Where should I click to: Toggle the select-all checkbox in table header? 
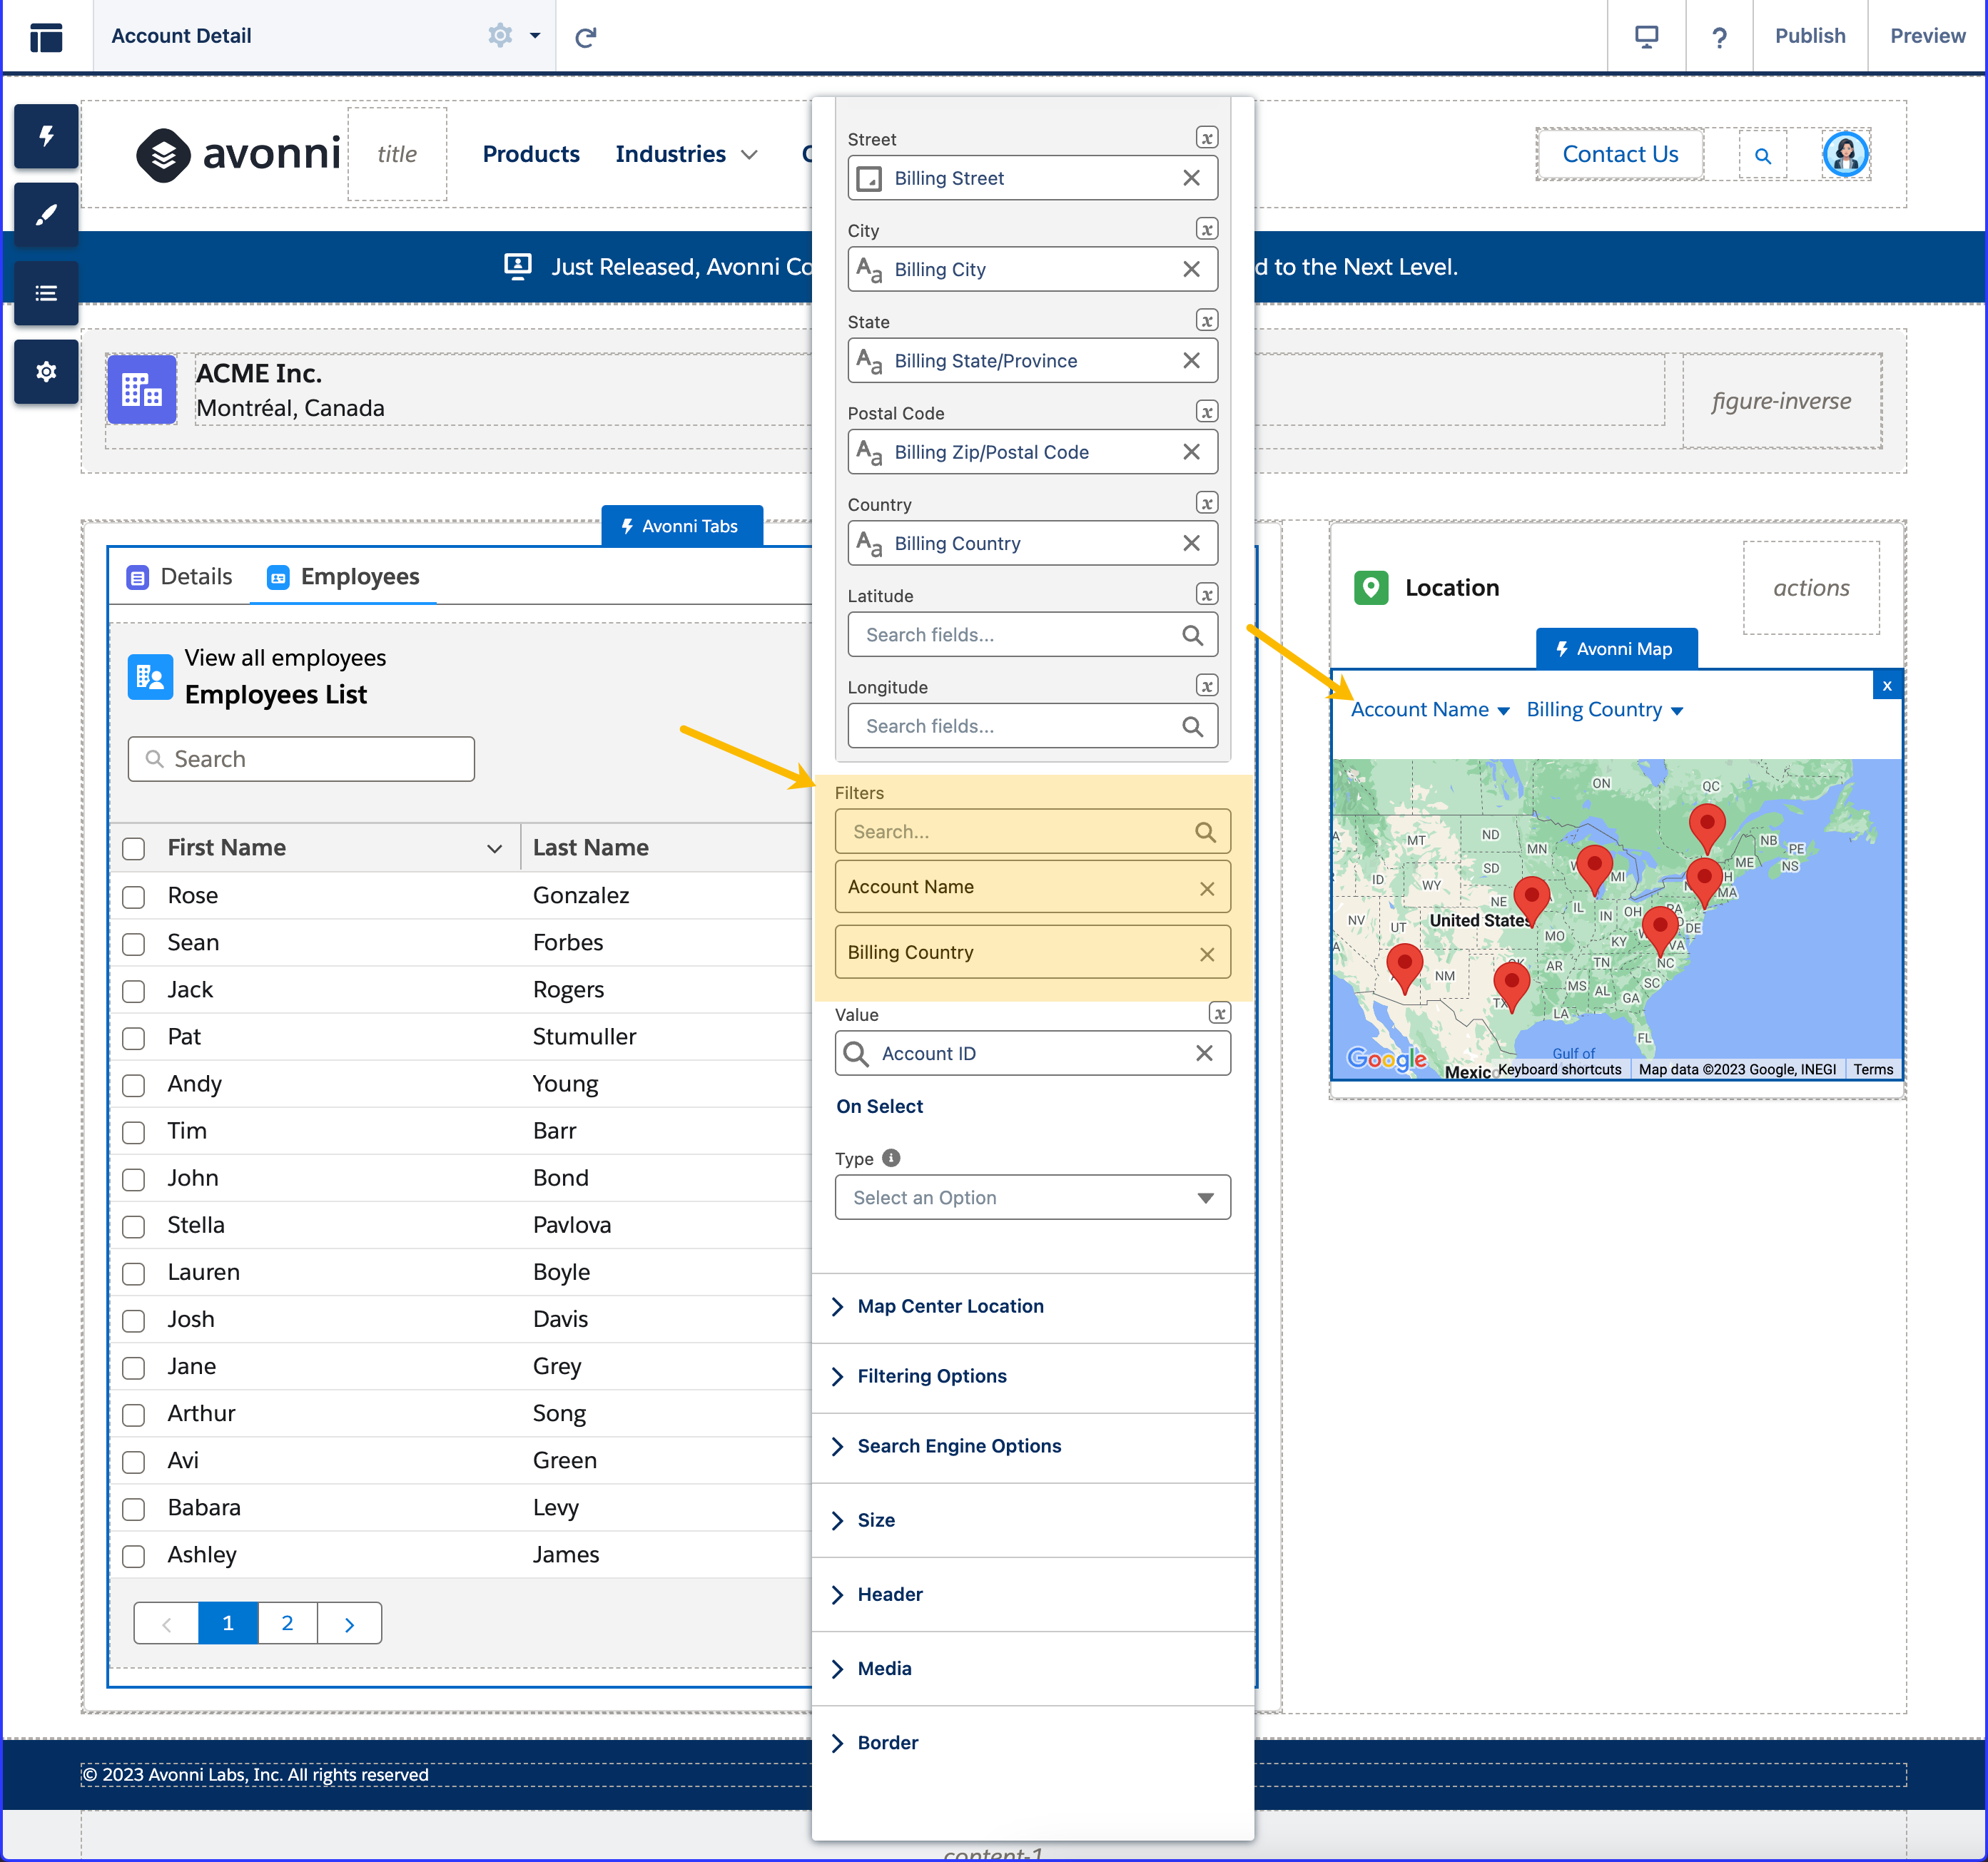click(134, 849)
